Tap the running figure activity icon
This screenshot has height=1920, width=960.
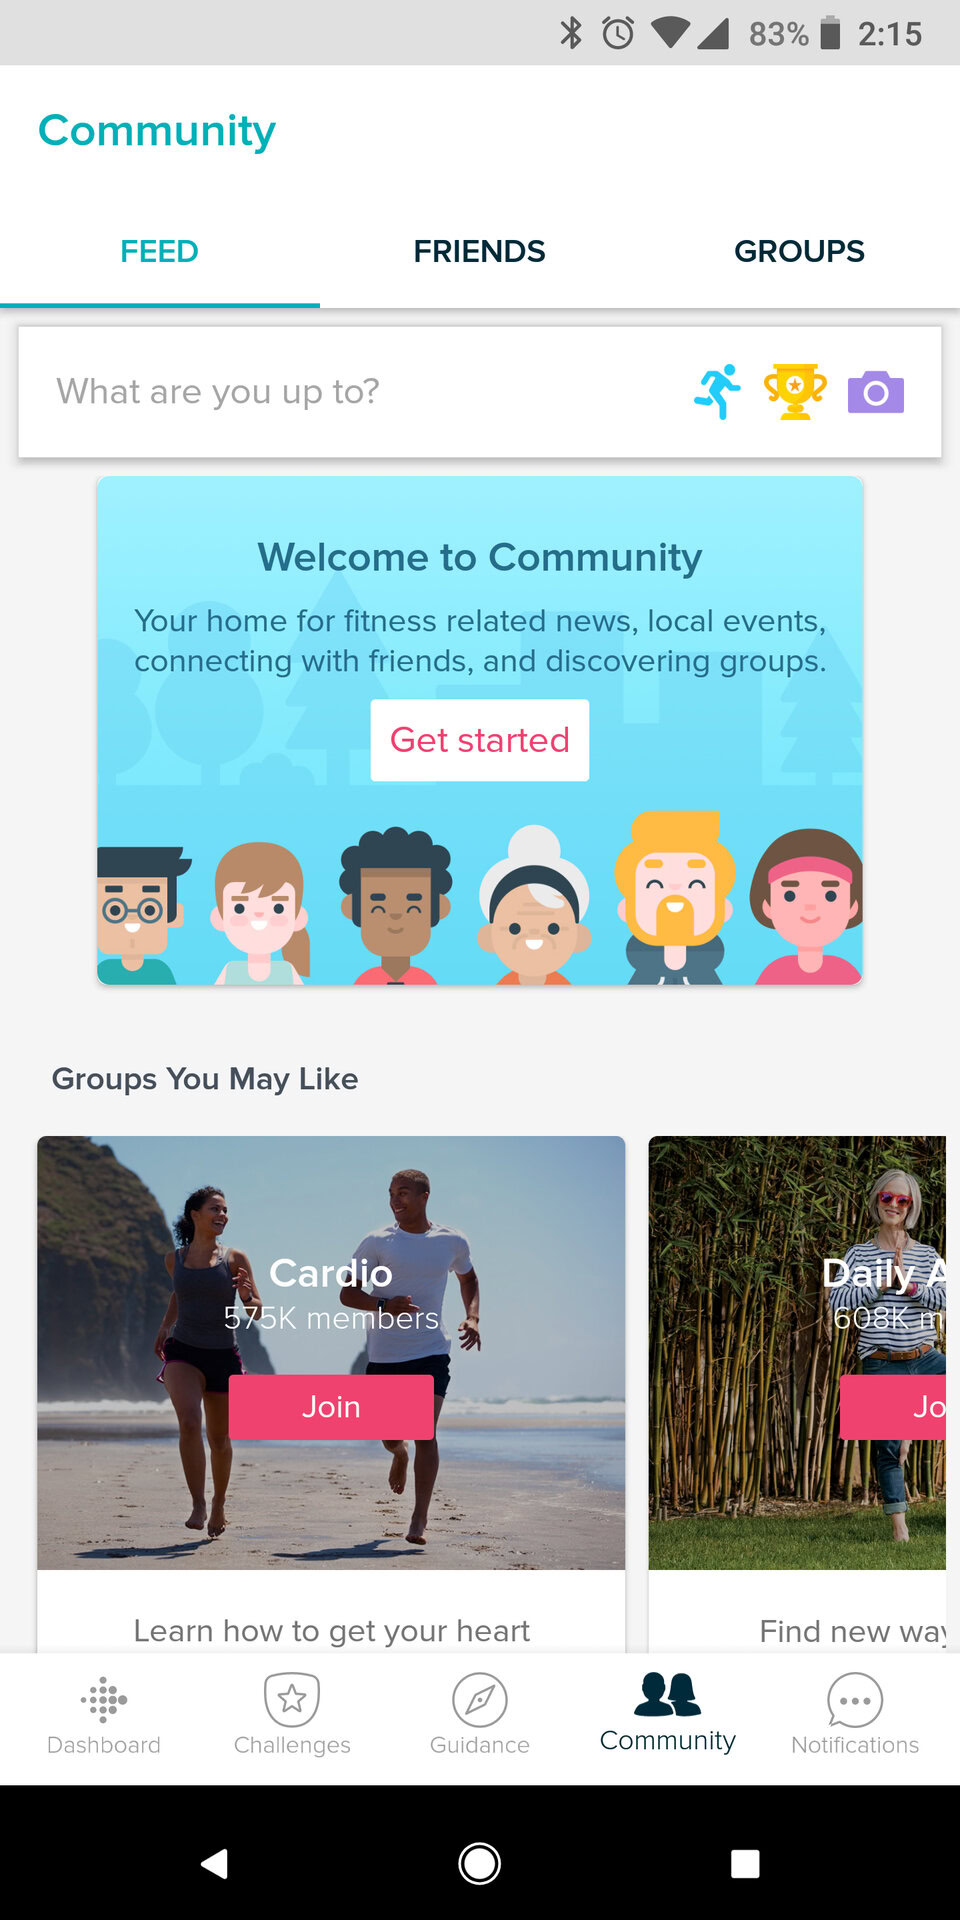pyautogui.click(x=717, y=391)
